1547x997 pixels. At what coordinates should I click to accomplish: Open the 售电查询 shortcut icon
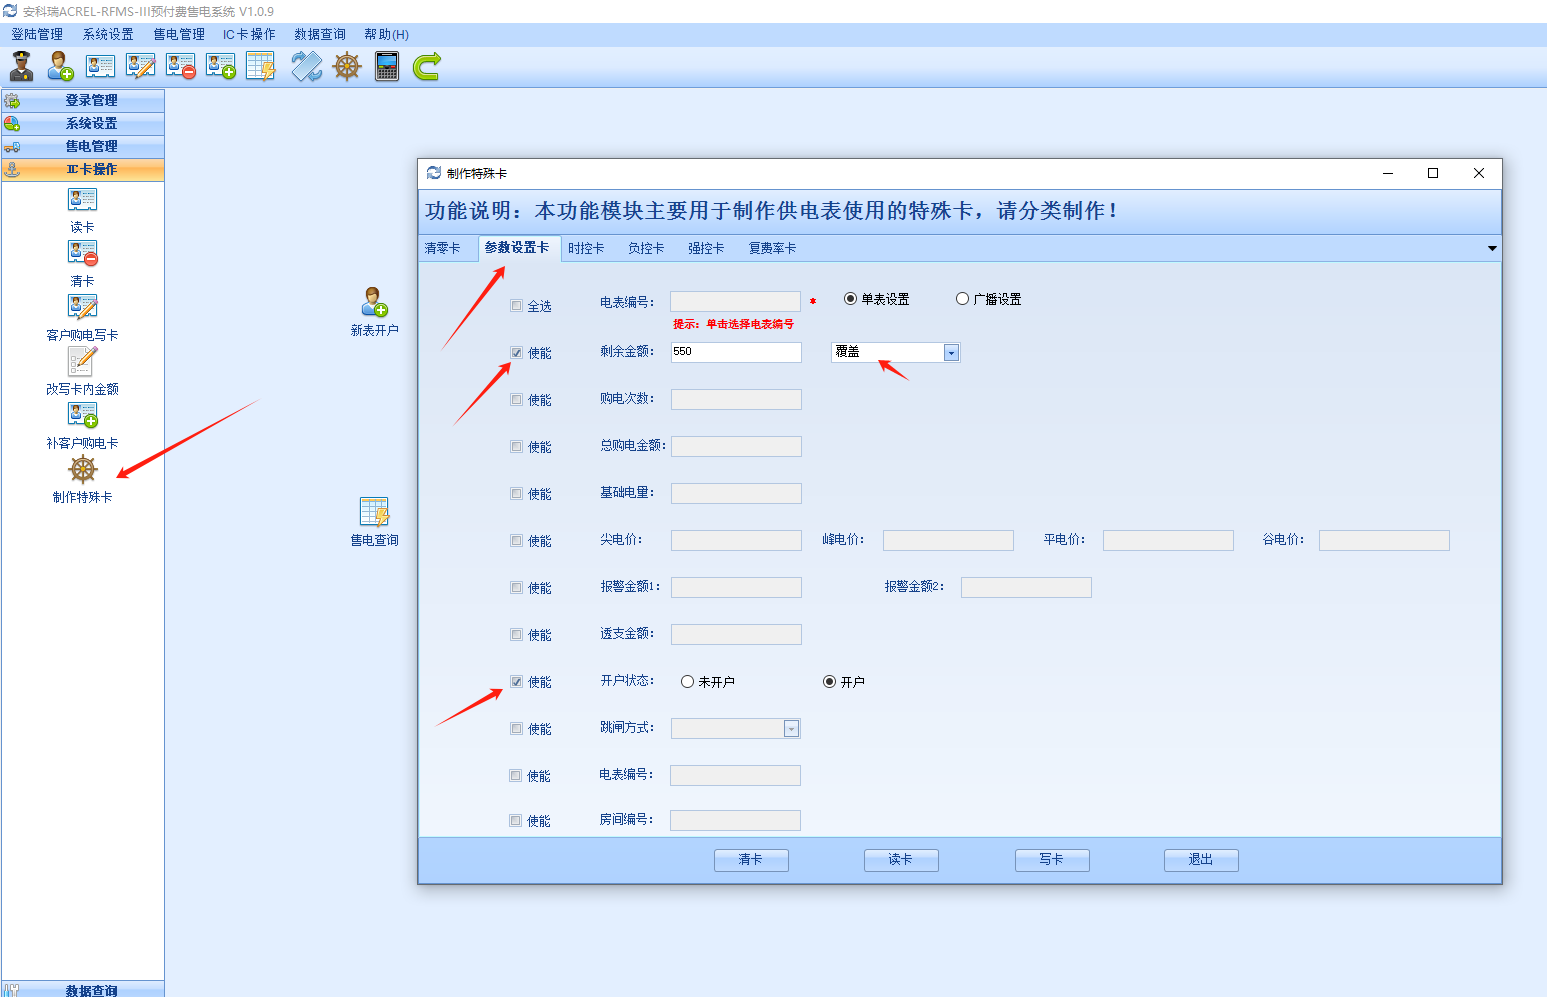point(374,513)
